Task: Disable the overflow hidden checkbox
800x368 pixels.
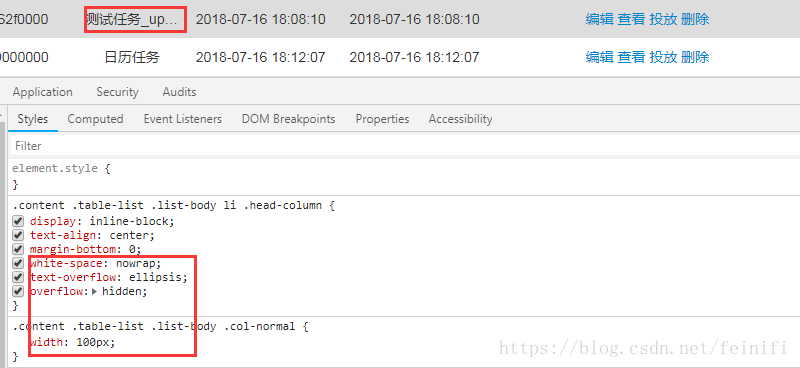Action: click(x=18, y=291)
